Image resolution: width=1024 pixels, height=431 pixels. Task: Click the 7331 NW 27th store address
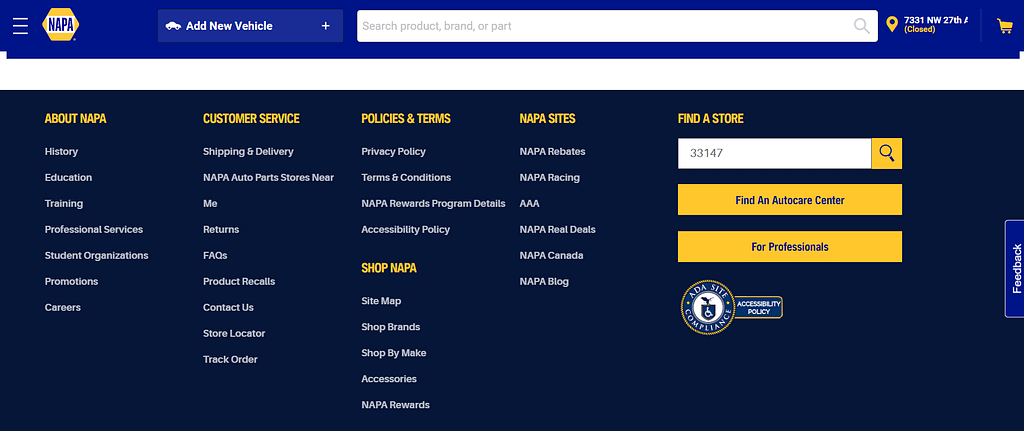(x=936, y=20)
